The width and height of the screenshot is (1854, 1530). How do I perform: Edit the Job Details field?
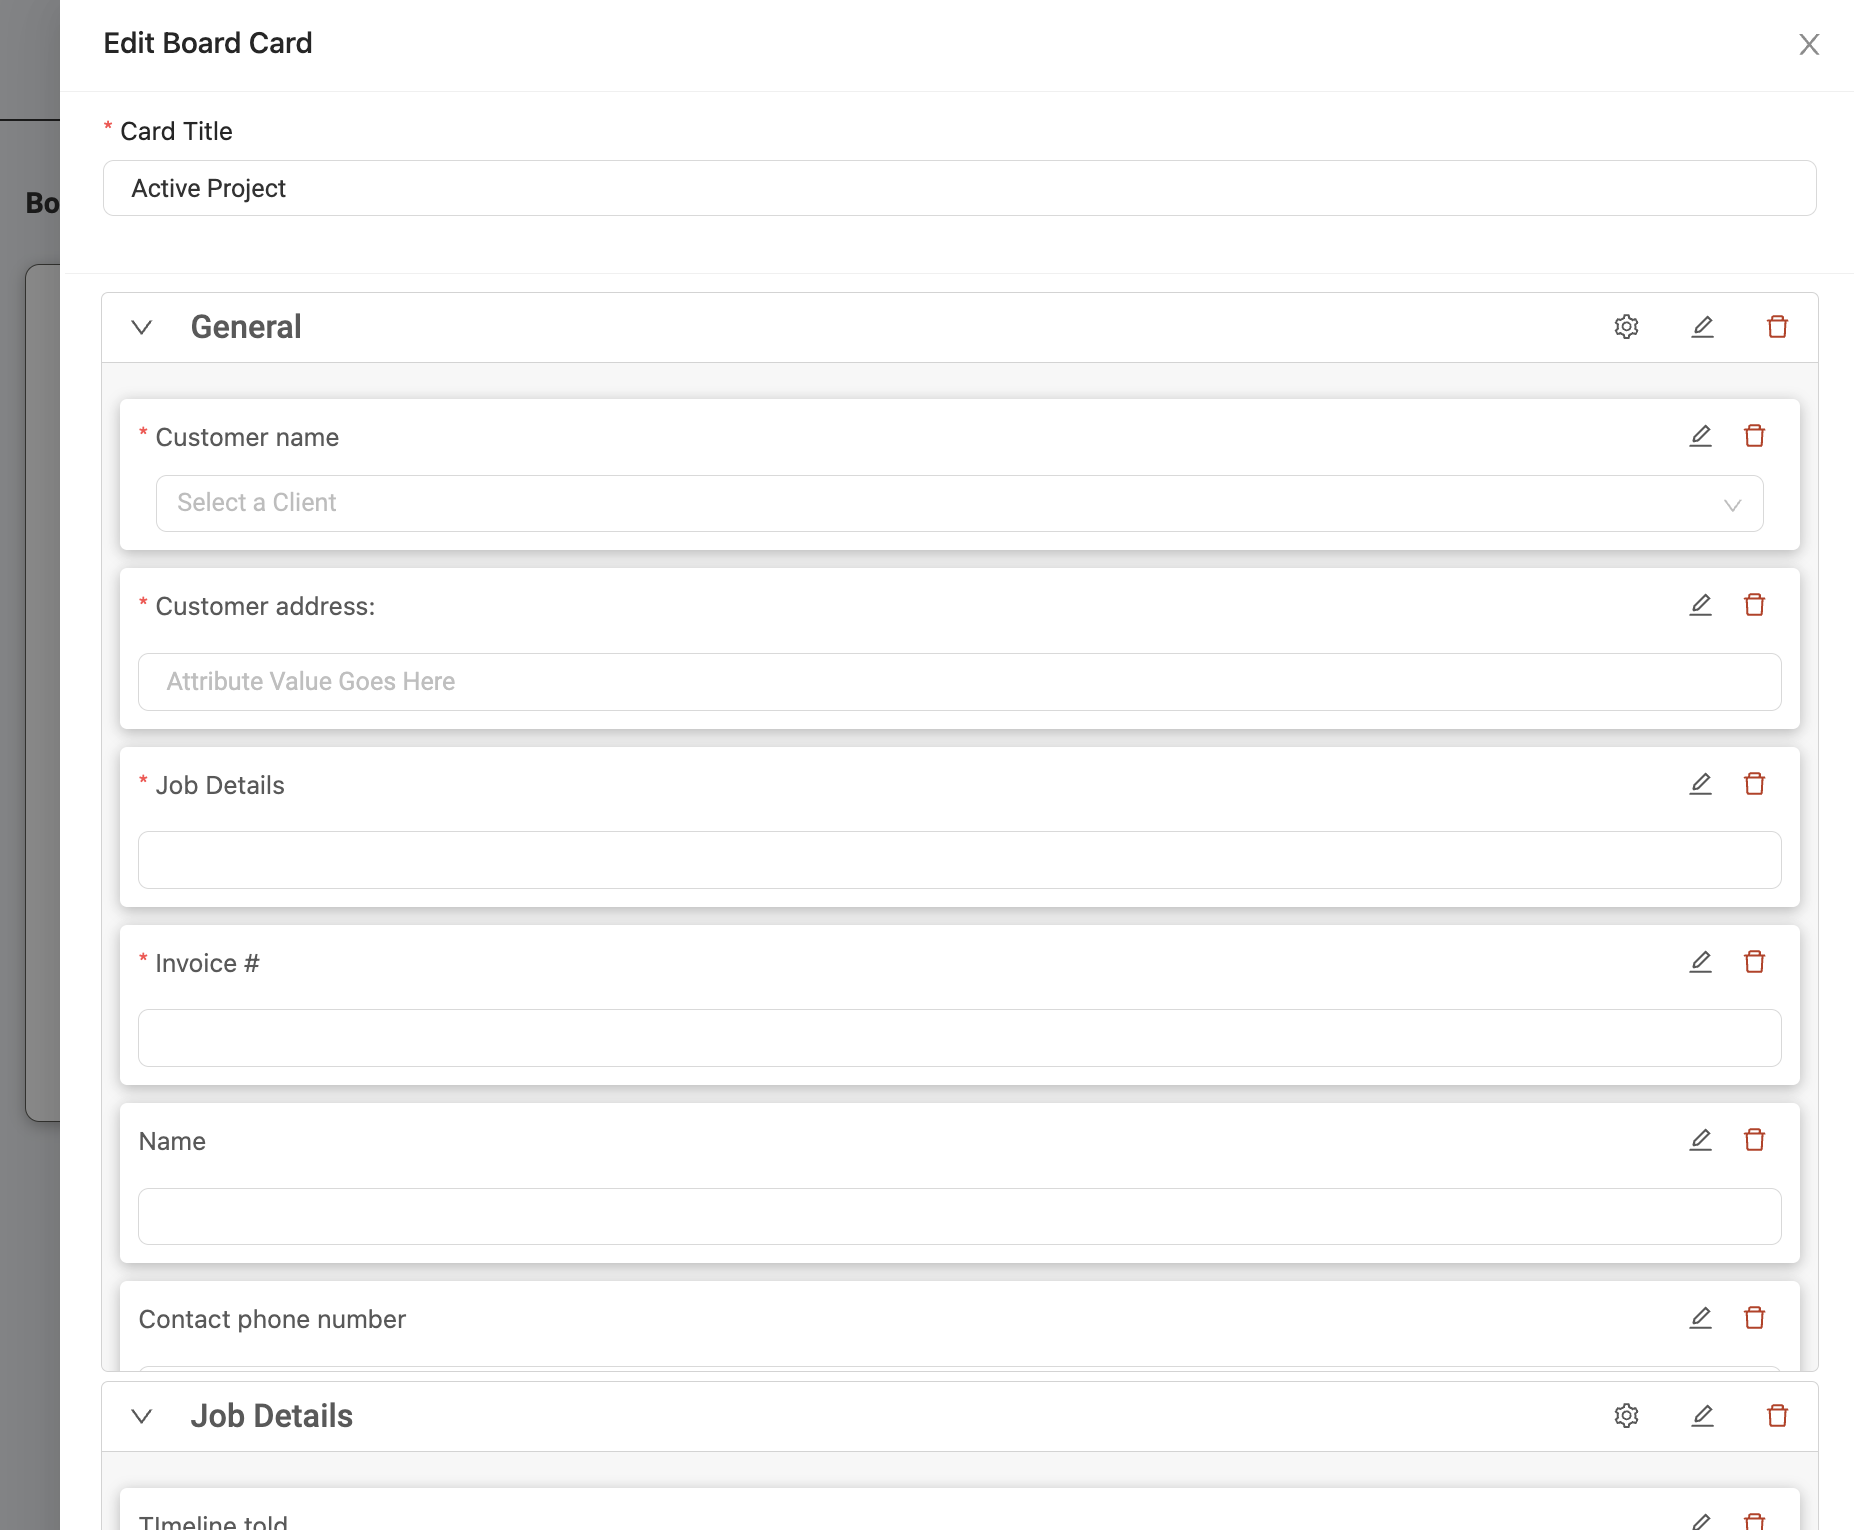(1700, 784)
